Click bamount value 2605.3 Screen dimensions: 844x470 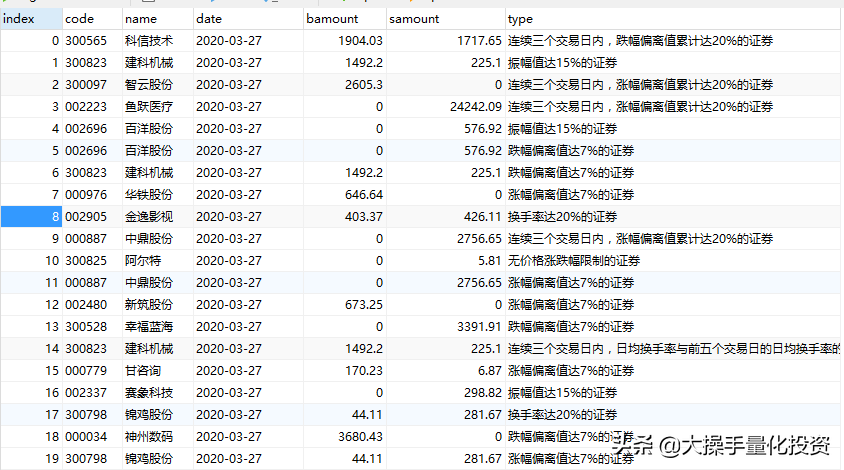(364, 85)
